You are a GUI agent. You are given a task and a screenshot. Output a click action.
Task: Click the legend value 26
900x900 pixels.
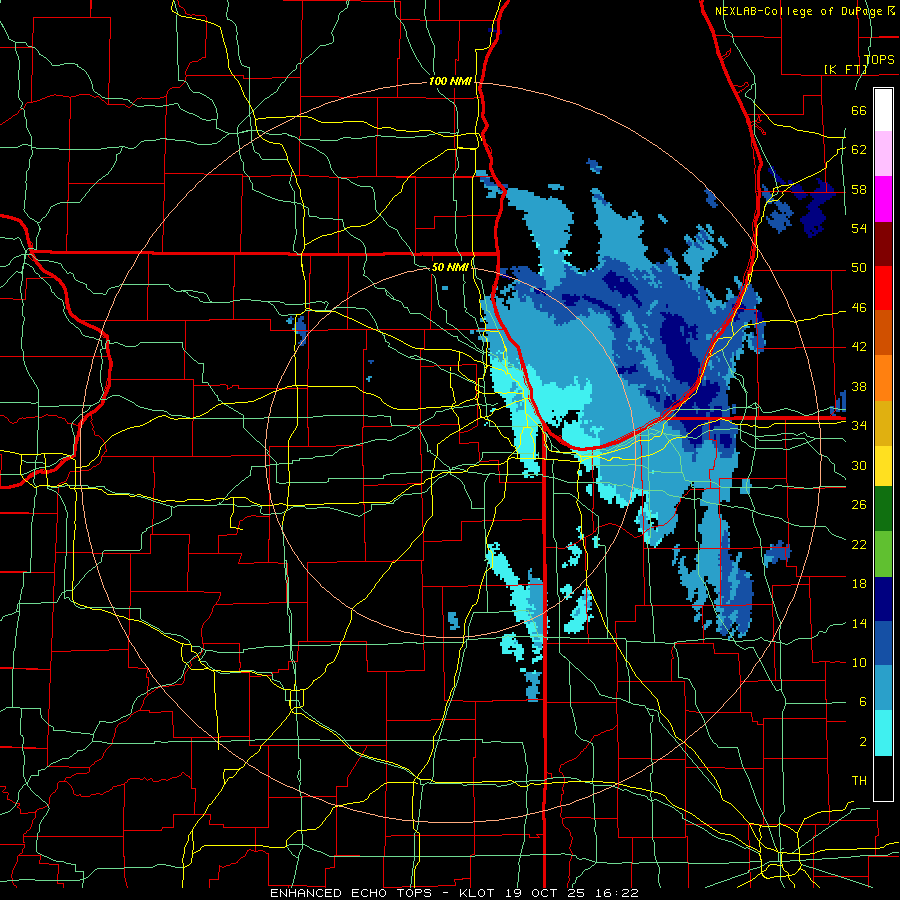point(859,505)
